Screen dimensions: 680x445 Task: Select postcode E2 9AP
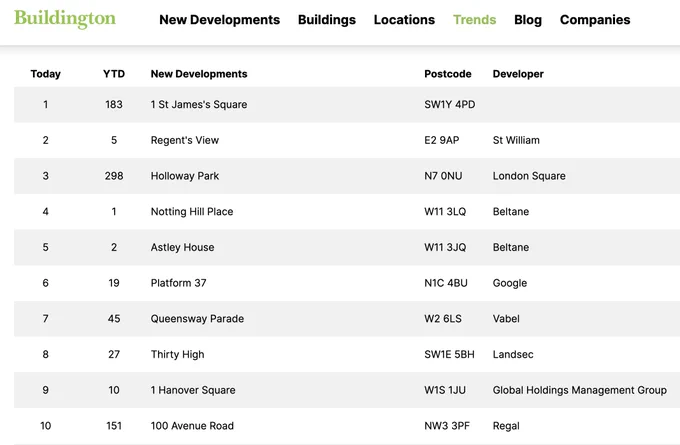[x=441, y=140]
